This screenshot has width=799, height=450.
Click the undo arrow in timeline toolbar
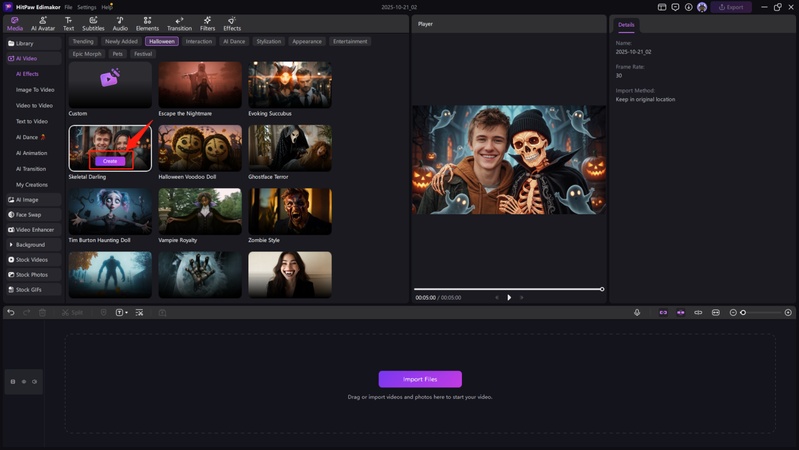(x=11, y=313)
